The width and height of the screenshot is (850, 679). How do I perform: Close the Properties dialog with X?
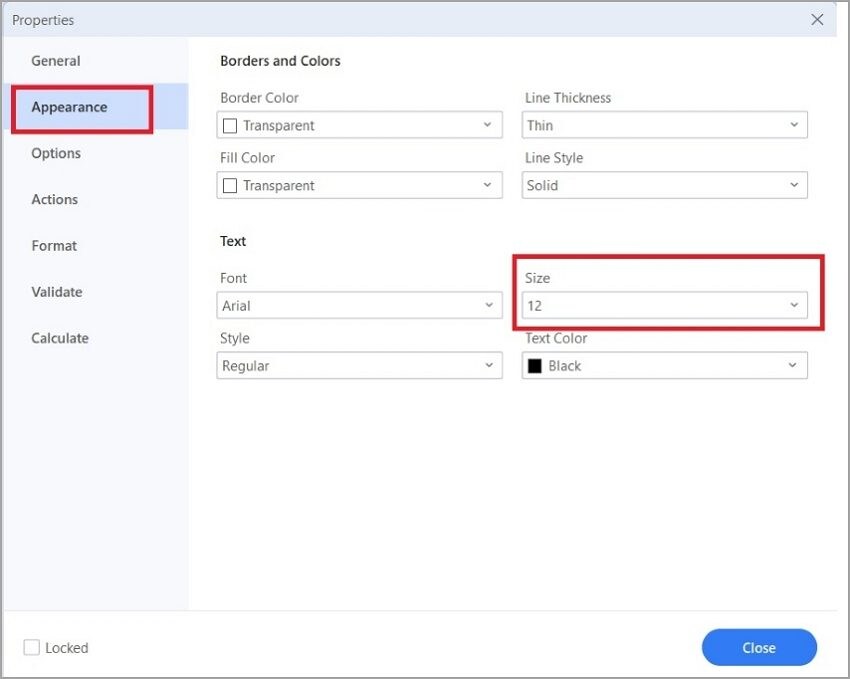point(817,20)
